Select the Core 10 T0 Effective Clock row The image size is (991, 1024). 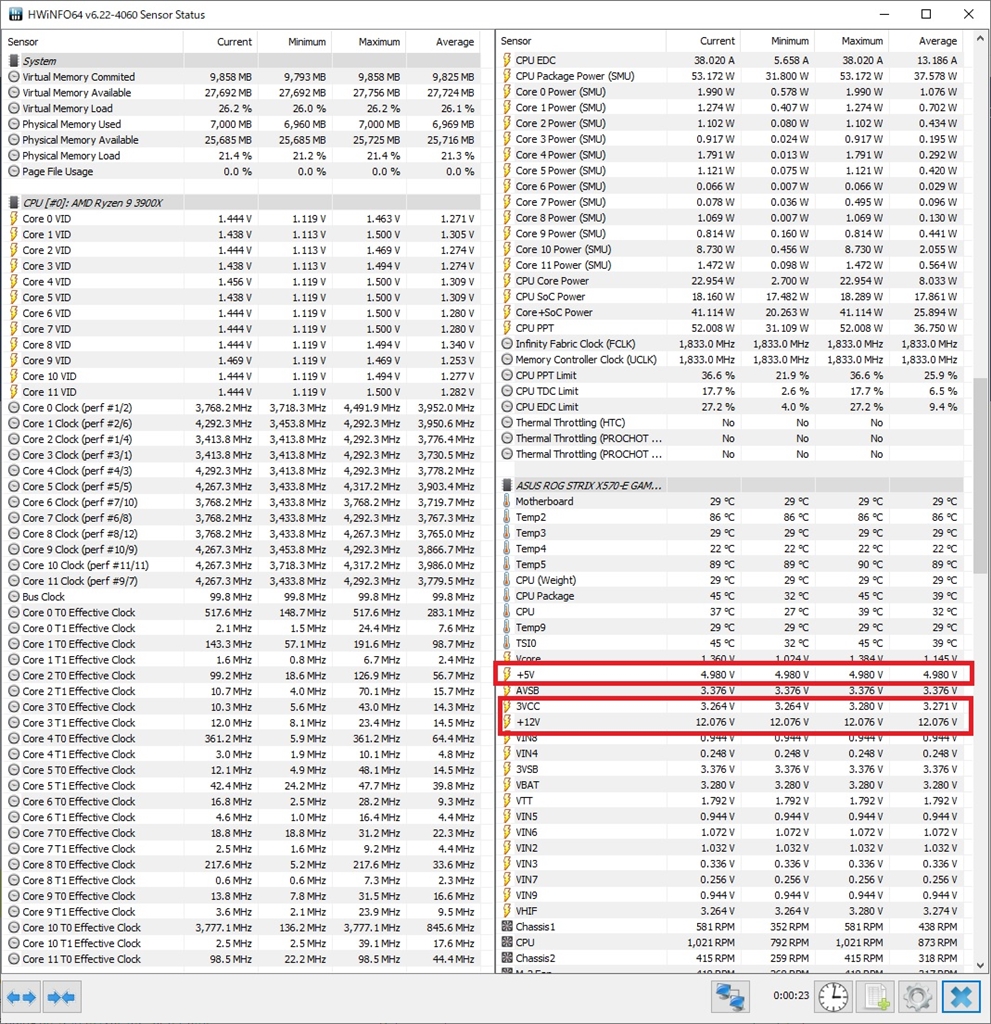[243, 927]
